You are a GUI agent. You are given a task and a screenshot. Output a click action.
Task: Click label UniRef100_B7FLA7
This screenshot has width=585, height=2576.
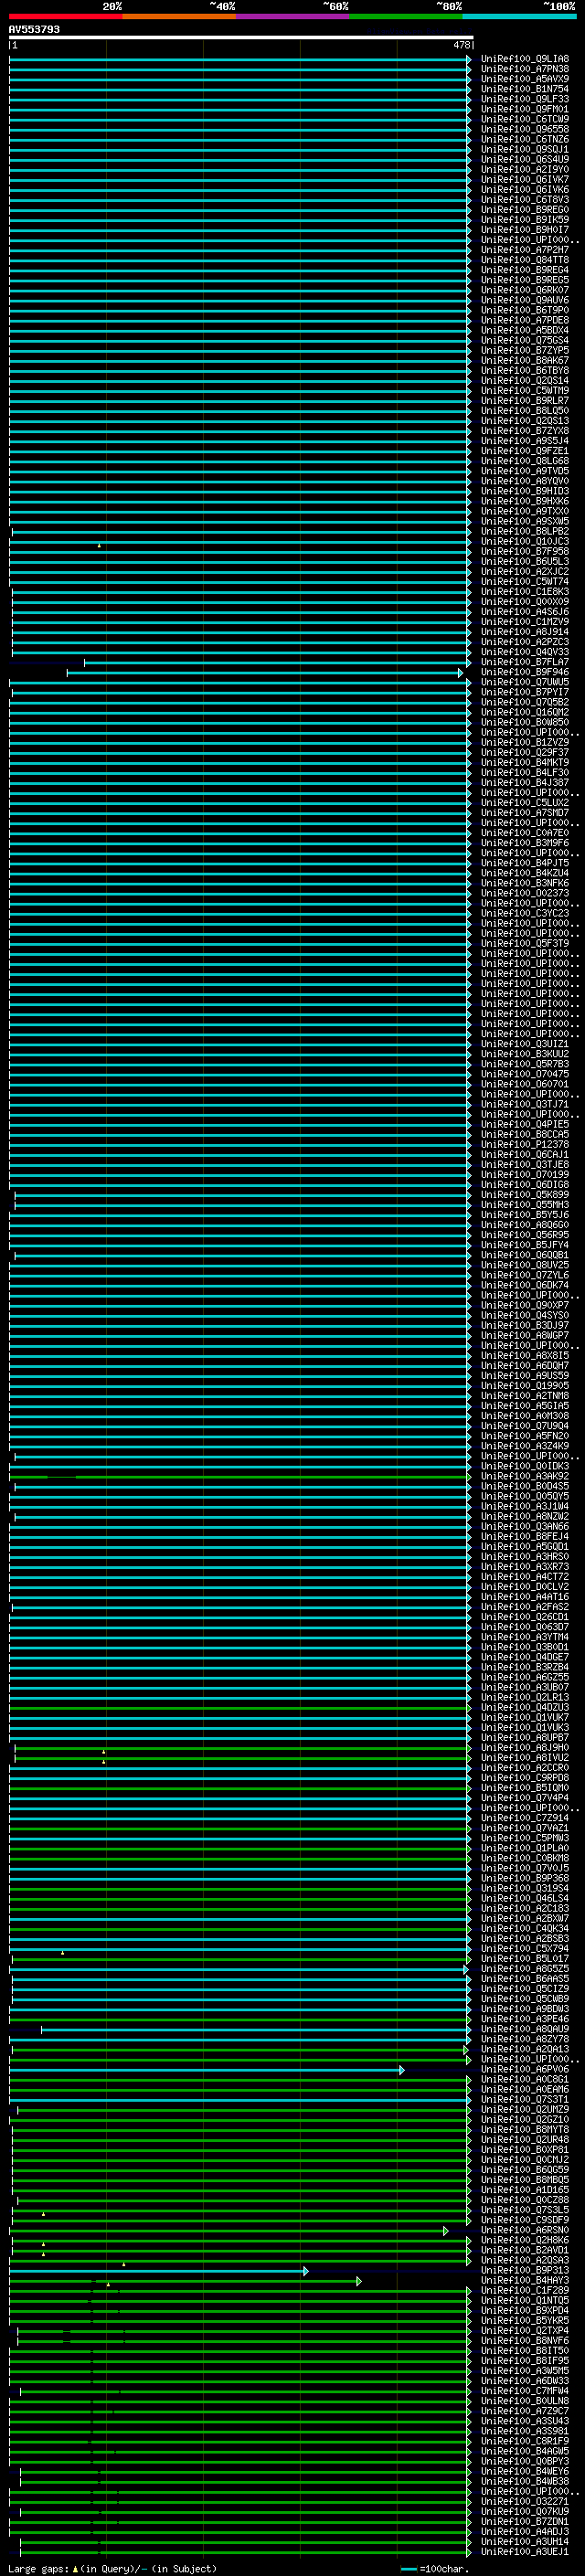[x=525, y=662]
